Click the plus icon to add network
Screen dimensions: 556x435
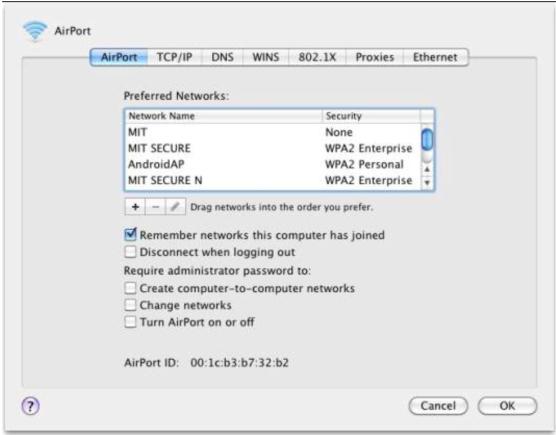pyautogui.click(x=135, y=207)
